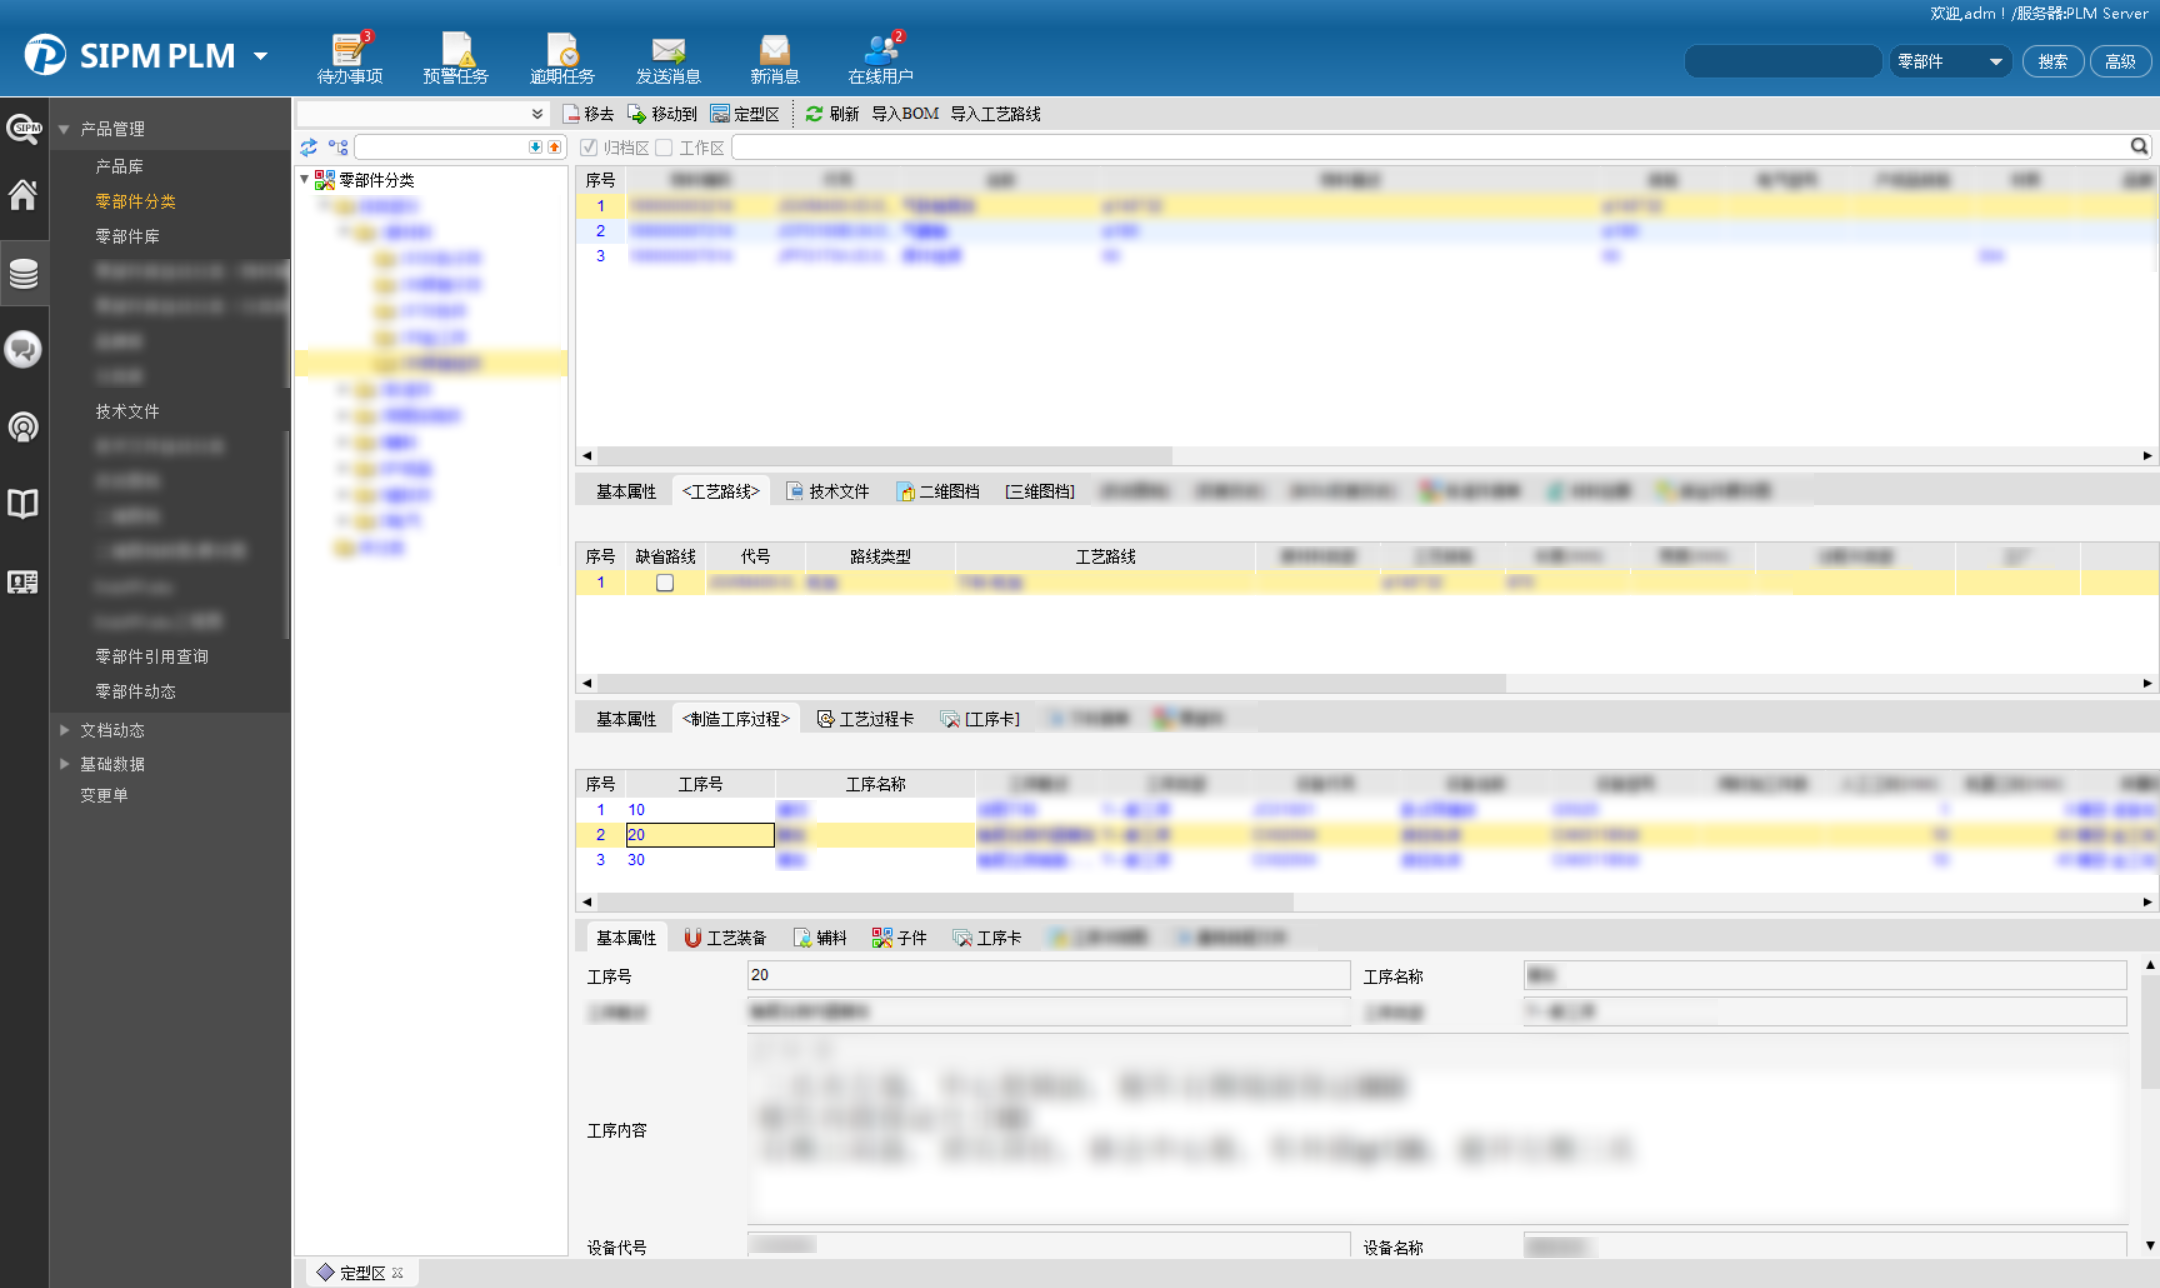Switch to the 工艺过程卡 tab
The width and height of the screenshot is (2160, 1288).
pyautogui.click(x=865, y=719)
